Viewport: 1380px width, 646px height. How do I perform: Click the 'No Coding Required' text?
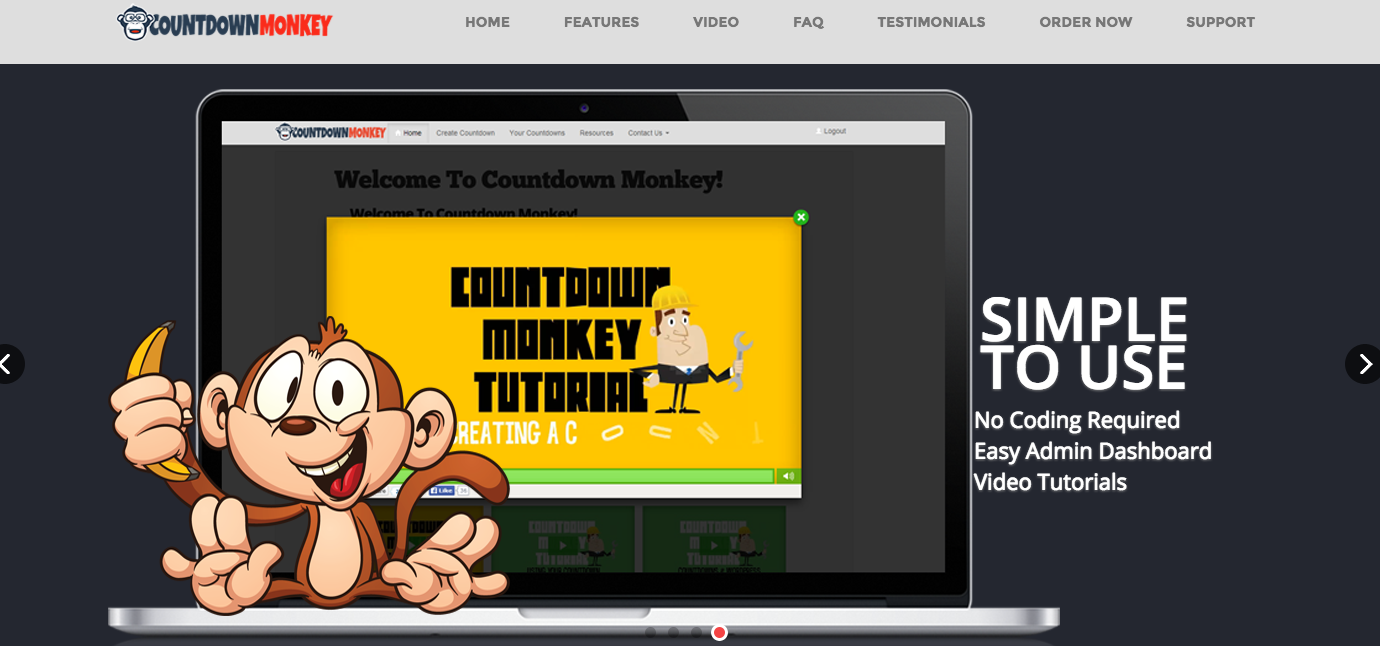tap(1077, 420)
